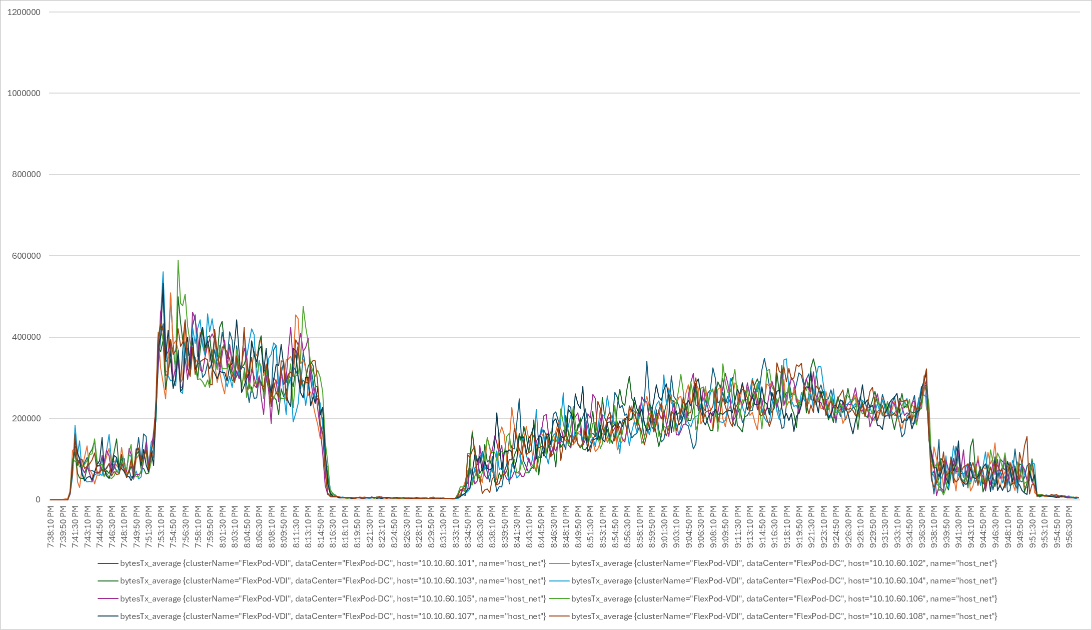The height and width of the screenshot is (630, 1092).
Task: Click the 0 value on y-axis
Action: (38, 500)
